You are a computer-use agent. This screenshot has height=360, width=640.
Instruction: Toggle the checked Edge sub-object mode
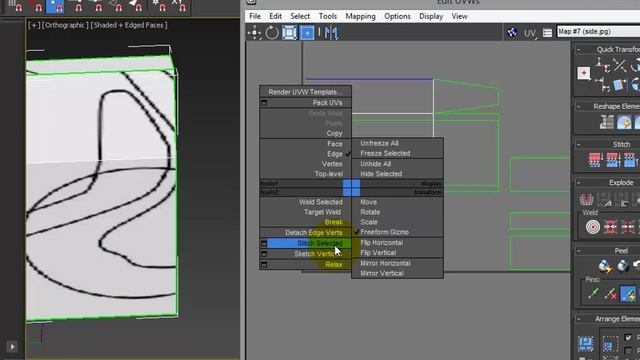335,154
